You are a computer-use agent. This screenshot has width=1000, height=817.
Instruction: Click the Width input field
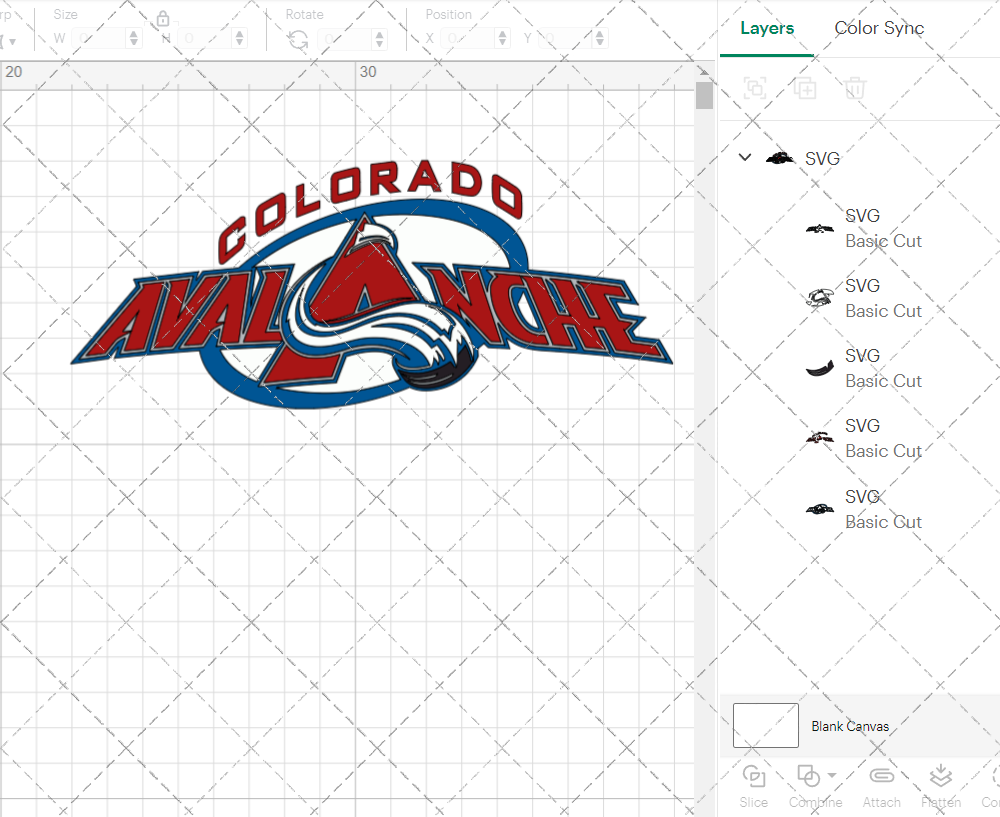tap(99, 38)
